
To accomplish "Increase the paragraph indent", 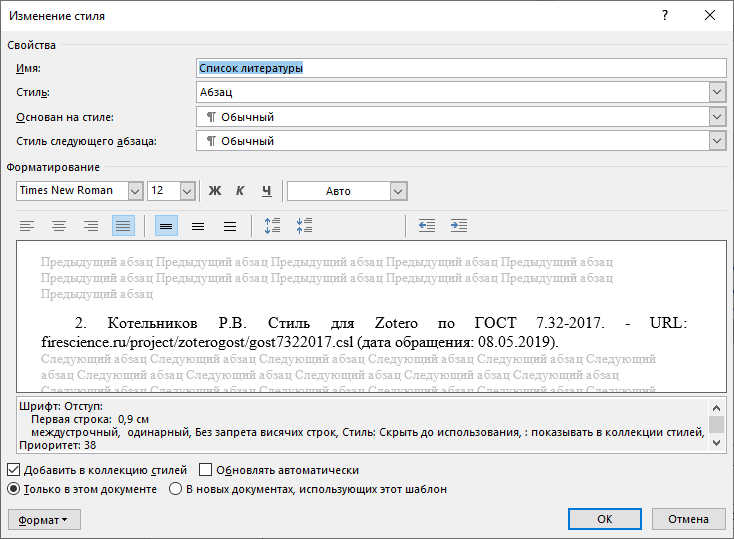I will click(459, 226).
